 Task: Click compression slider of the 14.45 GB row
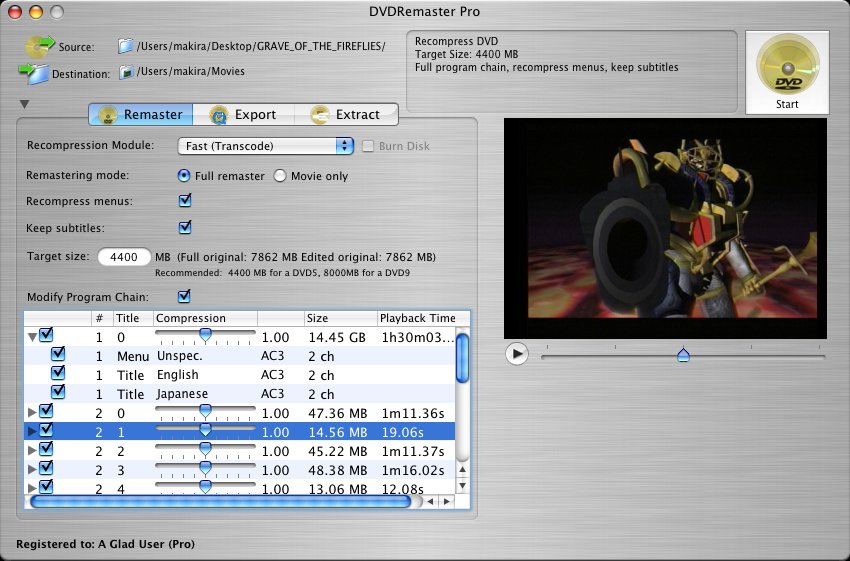coord(205,336)
